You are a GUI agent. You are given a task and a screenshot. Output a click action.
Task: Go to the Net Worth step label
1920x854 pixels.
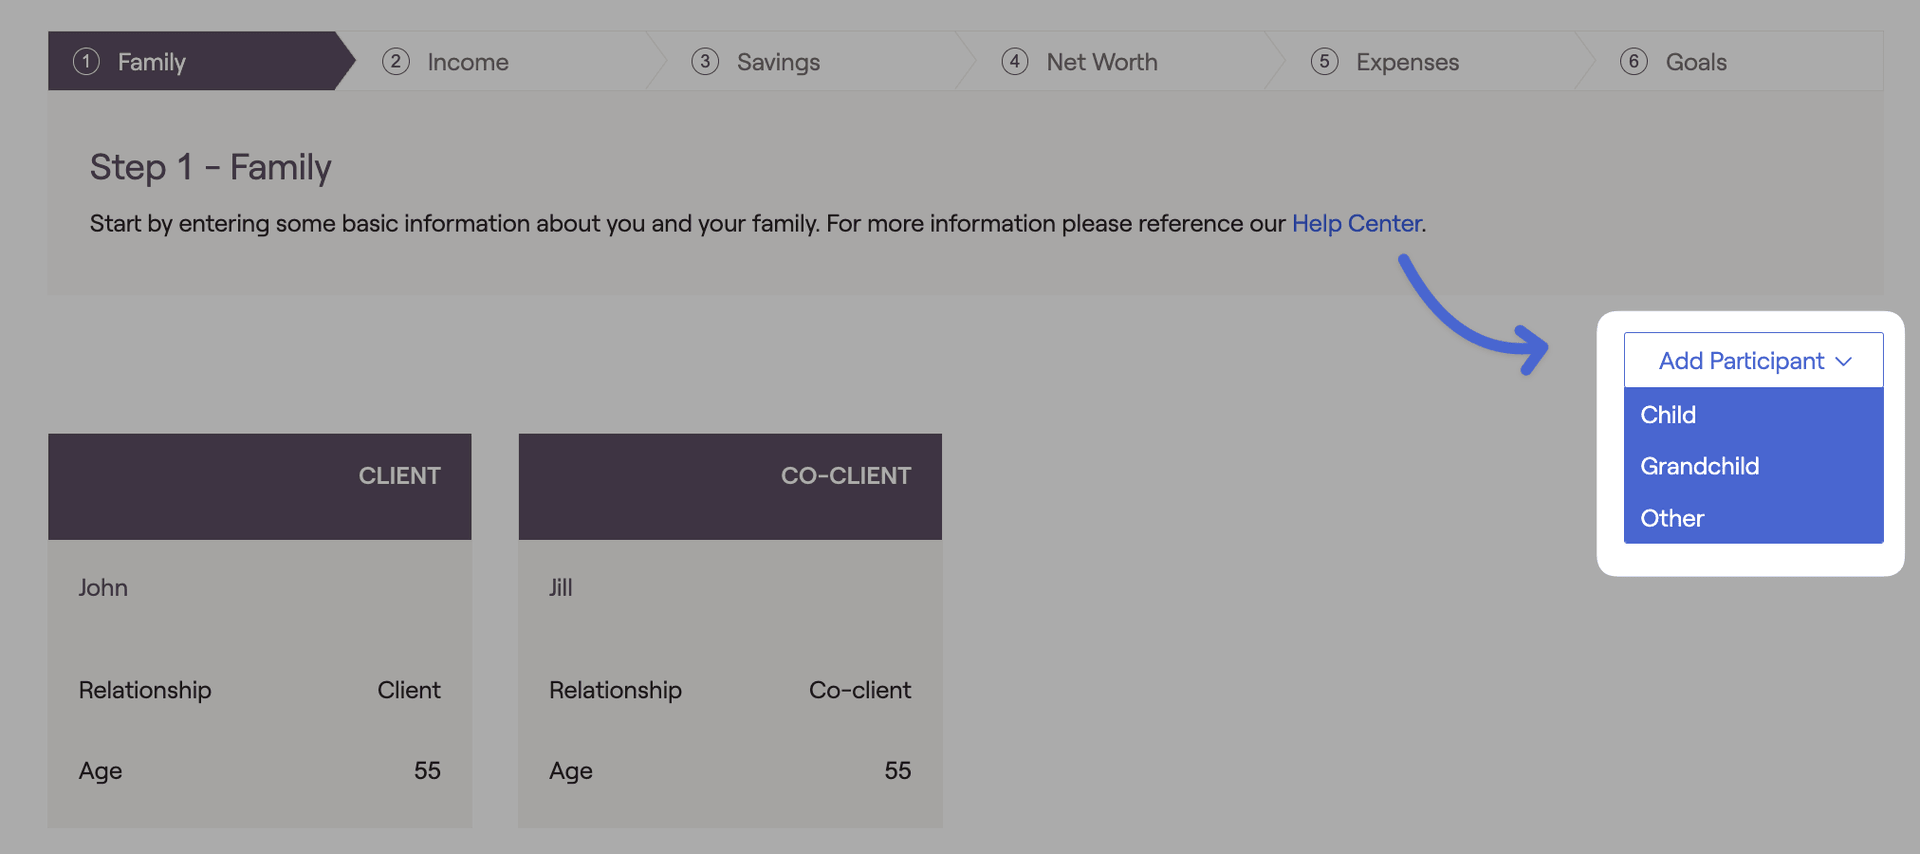[x=1101, y=62]
